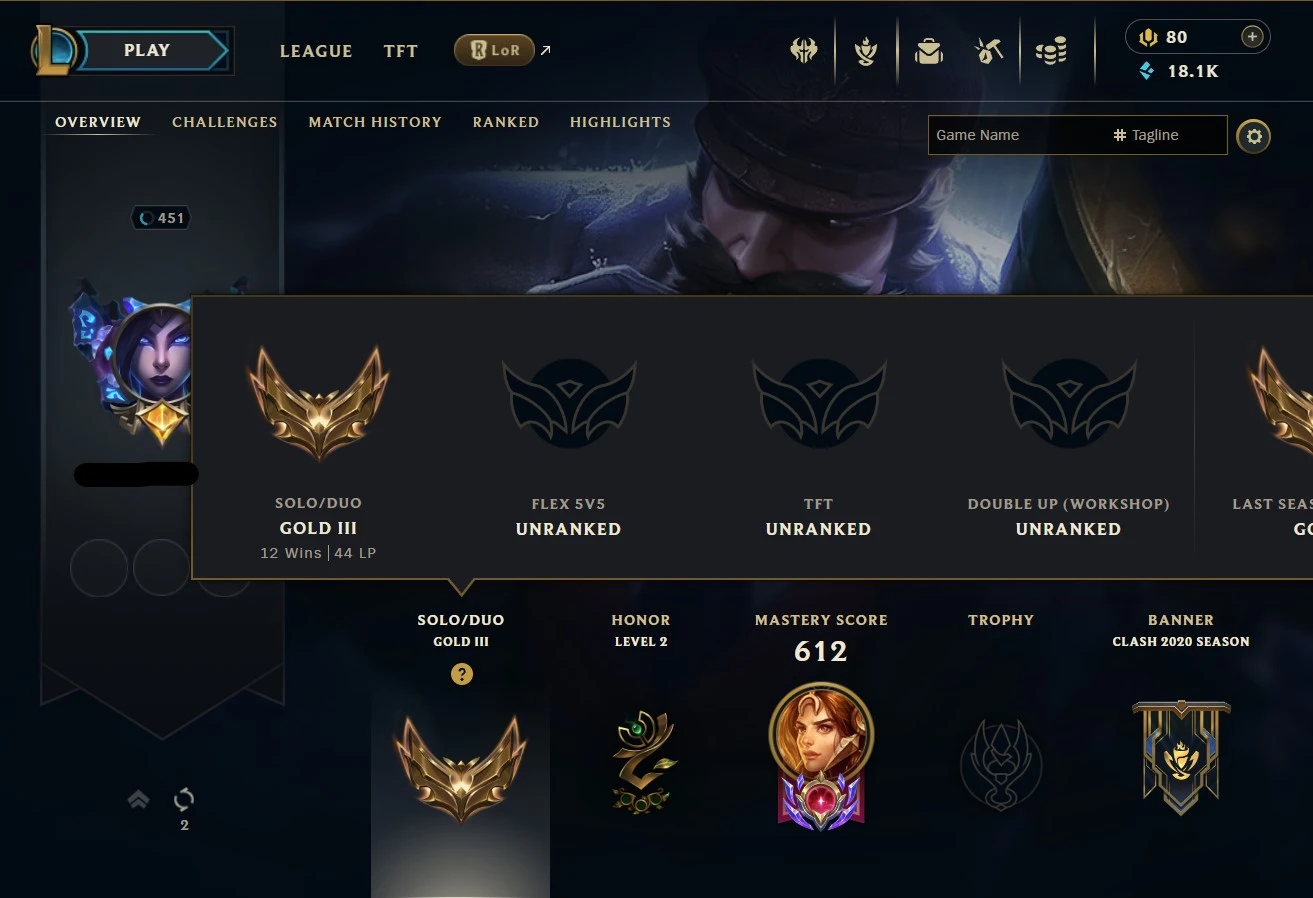Open the Clash helmet icon
Image resolution: width=1313 pixels, height=898 pixels.
point(804,51)
